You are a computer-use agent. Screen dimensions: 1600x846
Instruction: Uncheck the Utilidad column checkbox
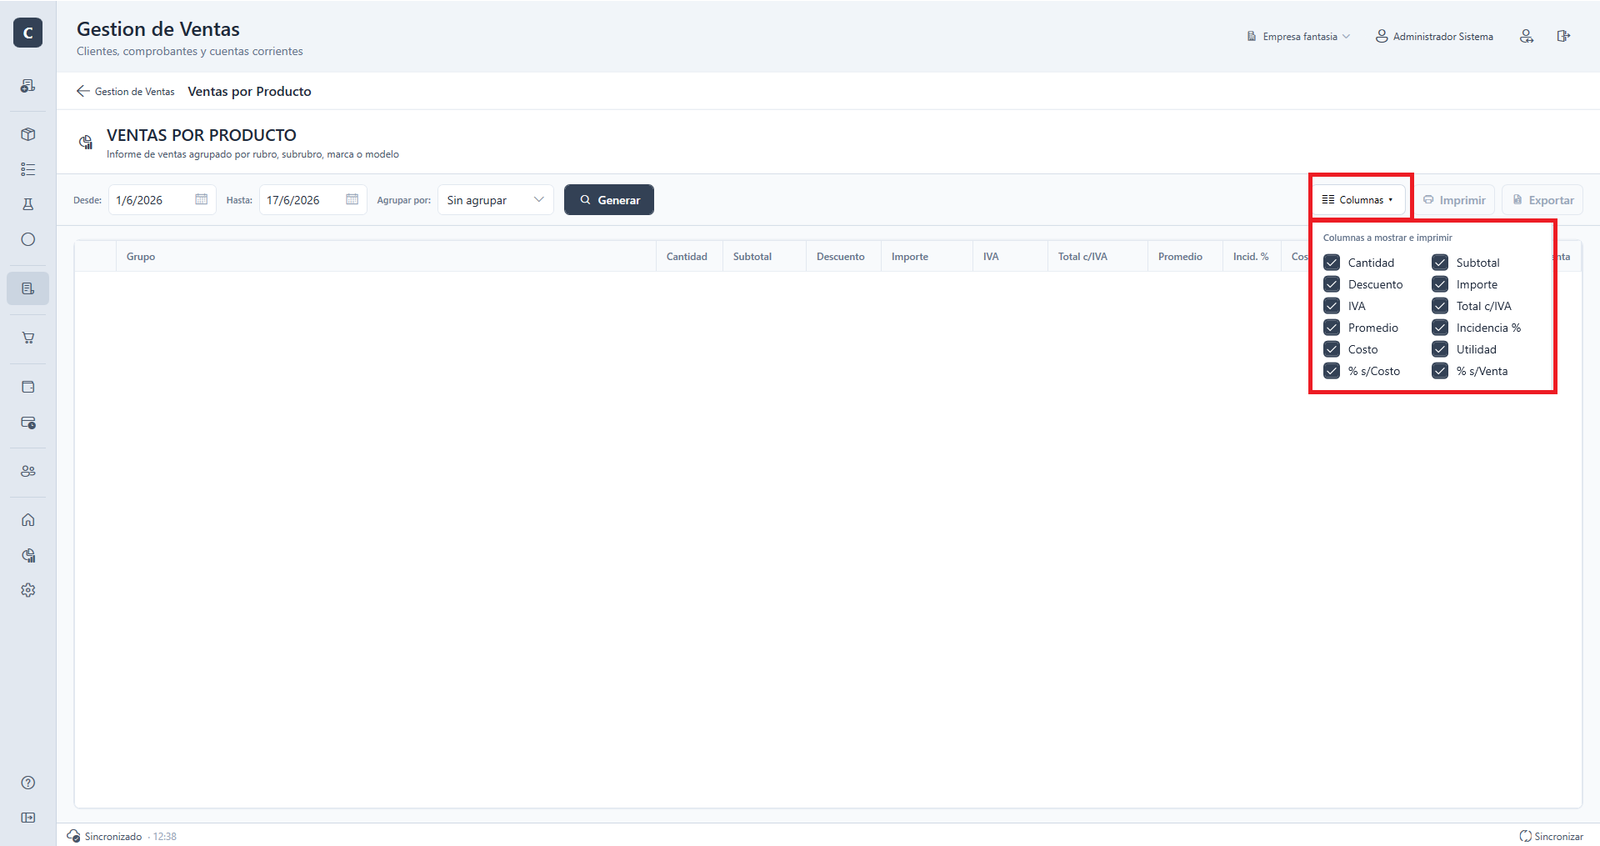(x=1440, y=349)
